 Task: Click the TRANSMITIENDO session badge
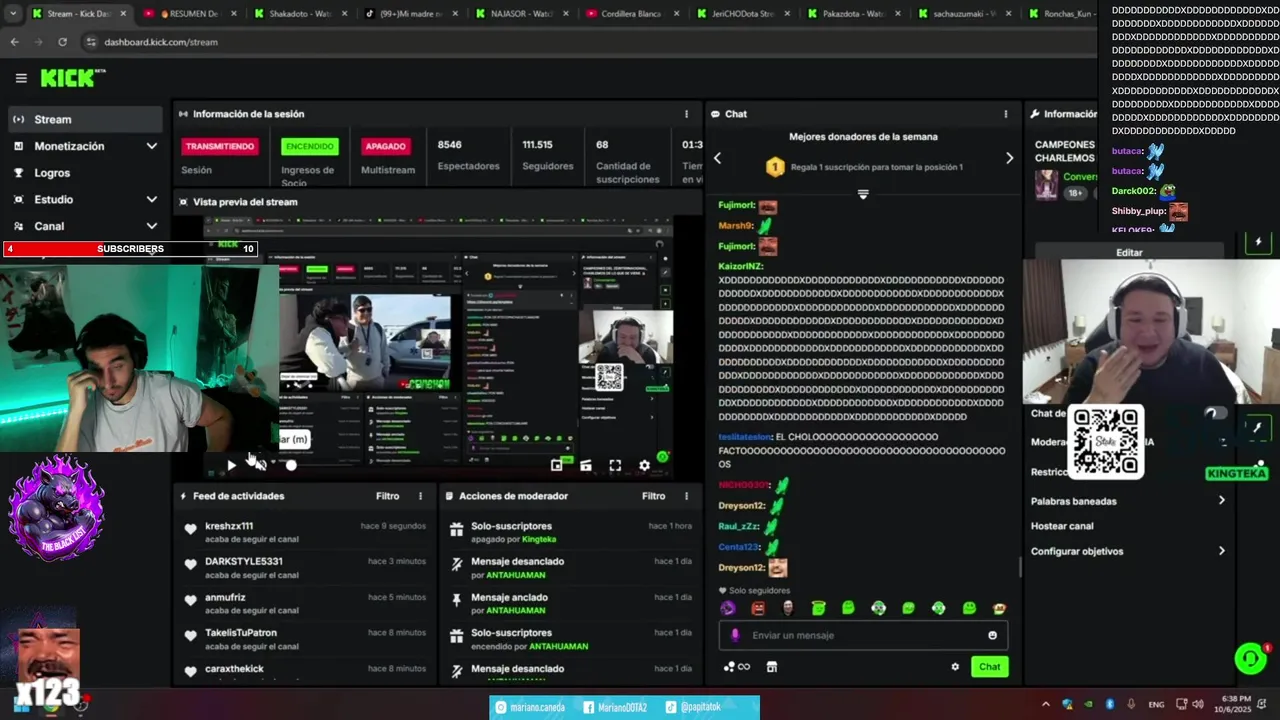(220, 146)
